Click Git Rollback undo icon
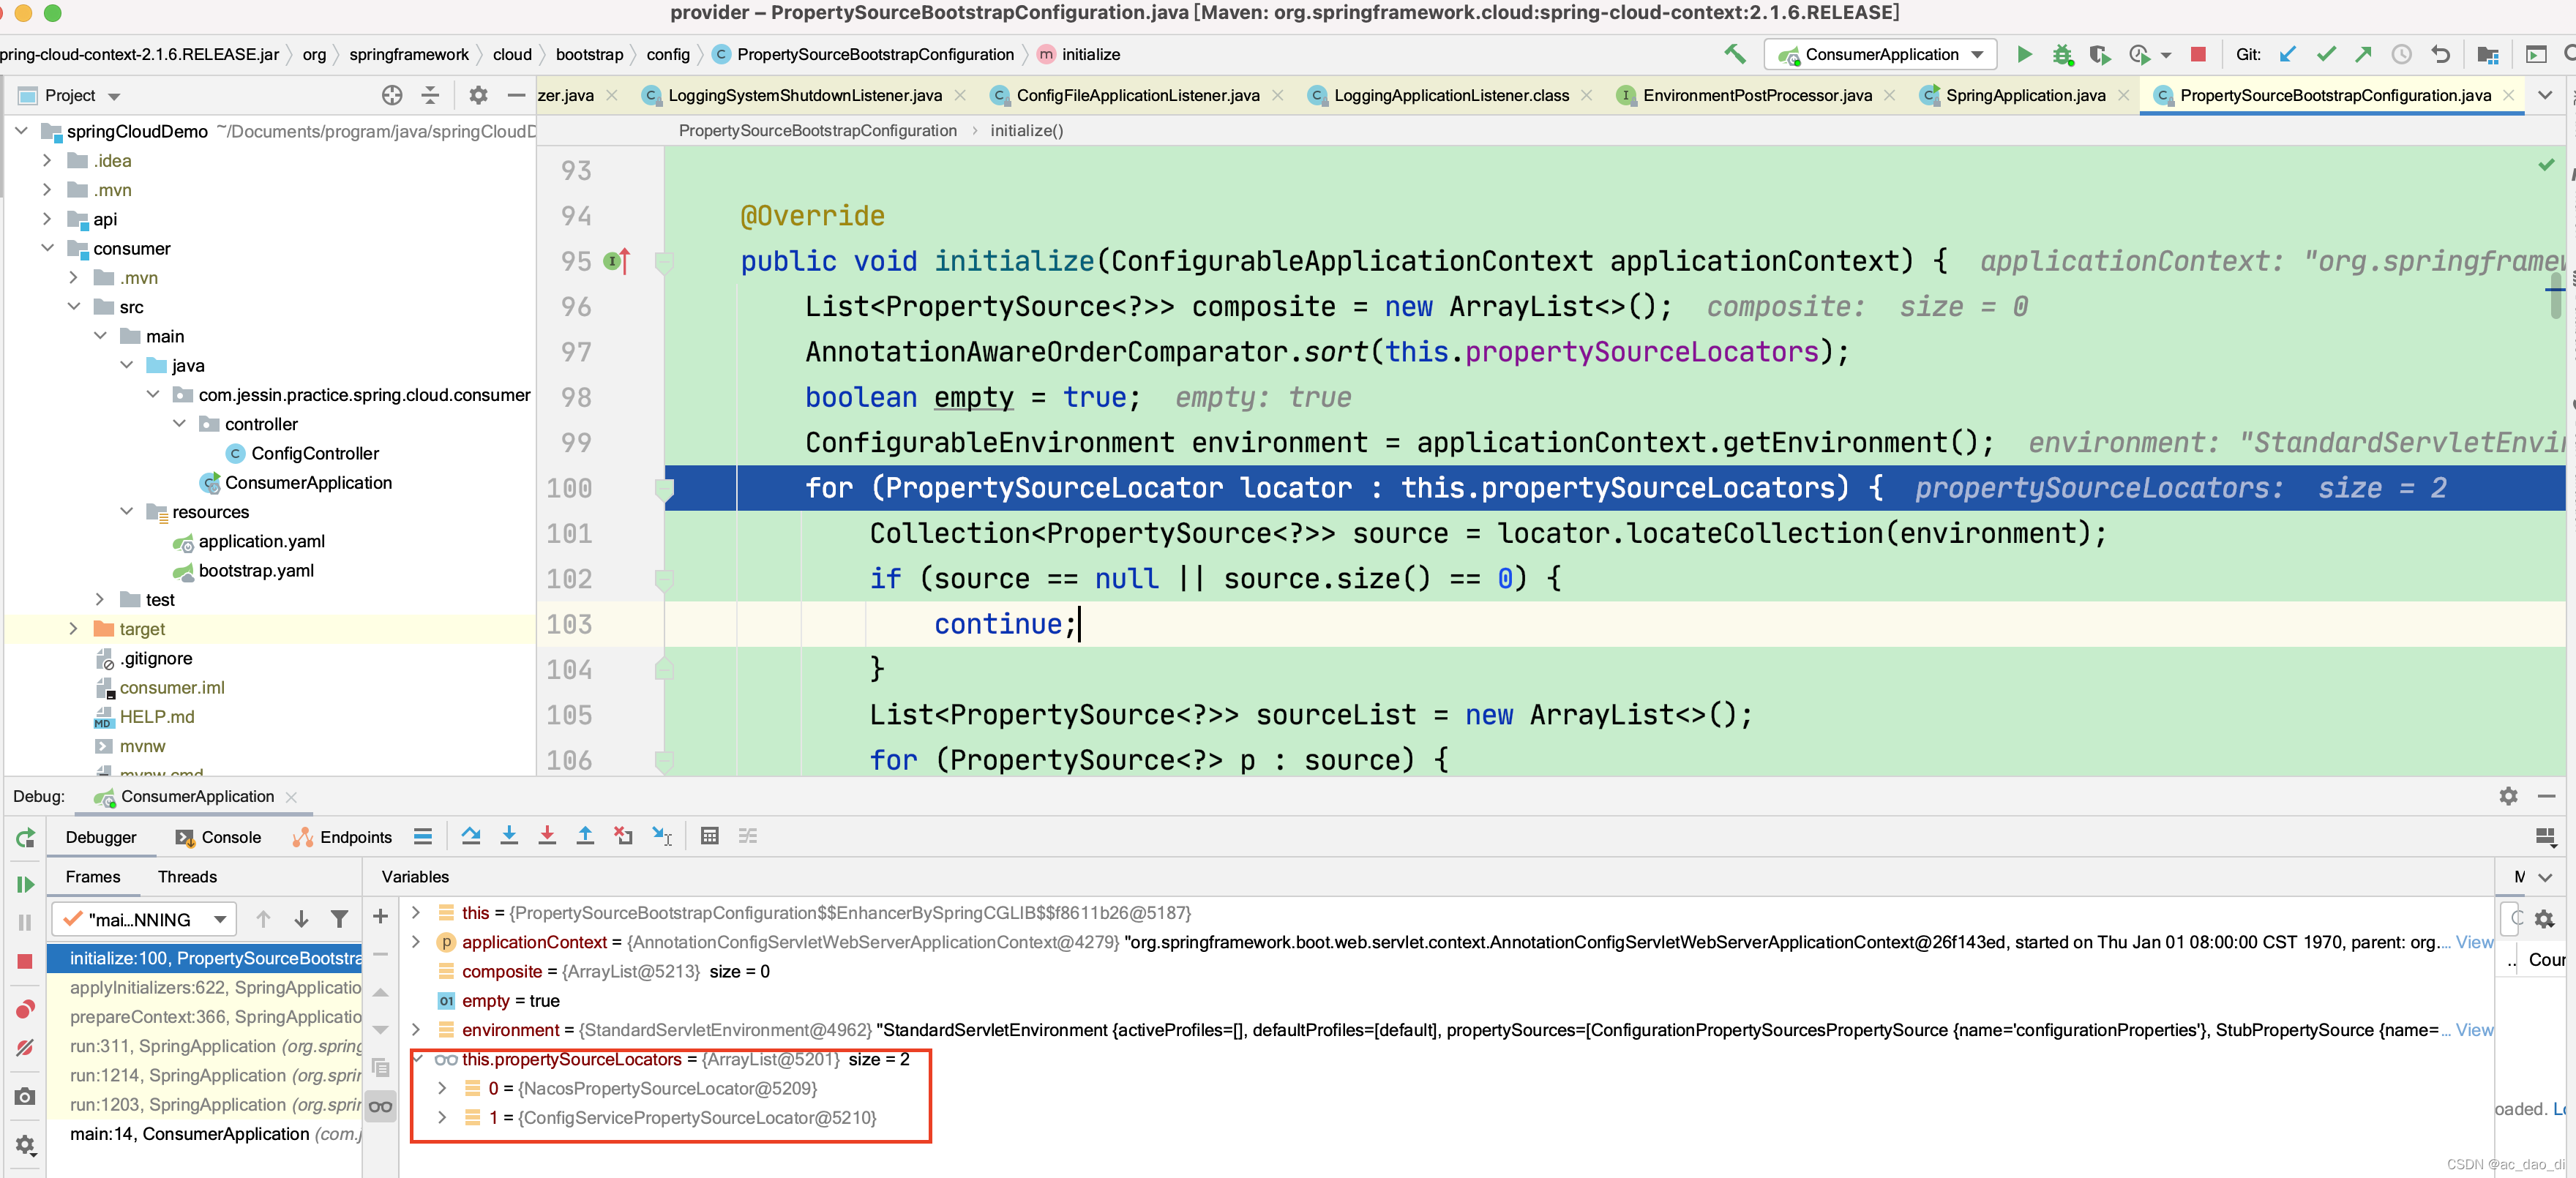Image resolution: width=2576 pixels, height=1178 pixels. 2441,54
